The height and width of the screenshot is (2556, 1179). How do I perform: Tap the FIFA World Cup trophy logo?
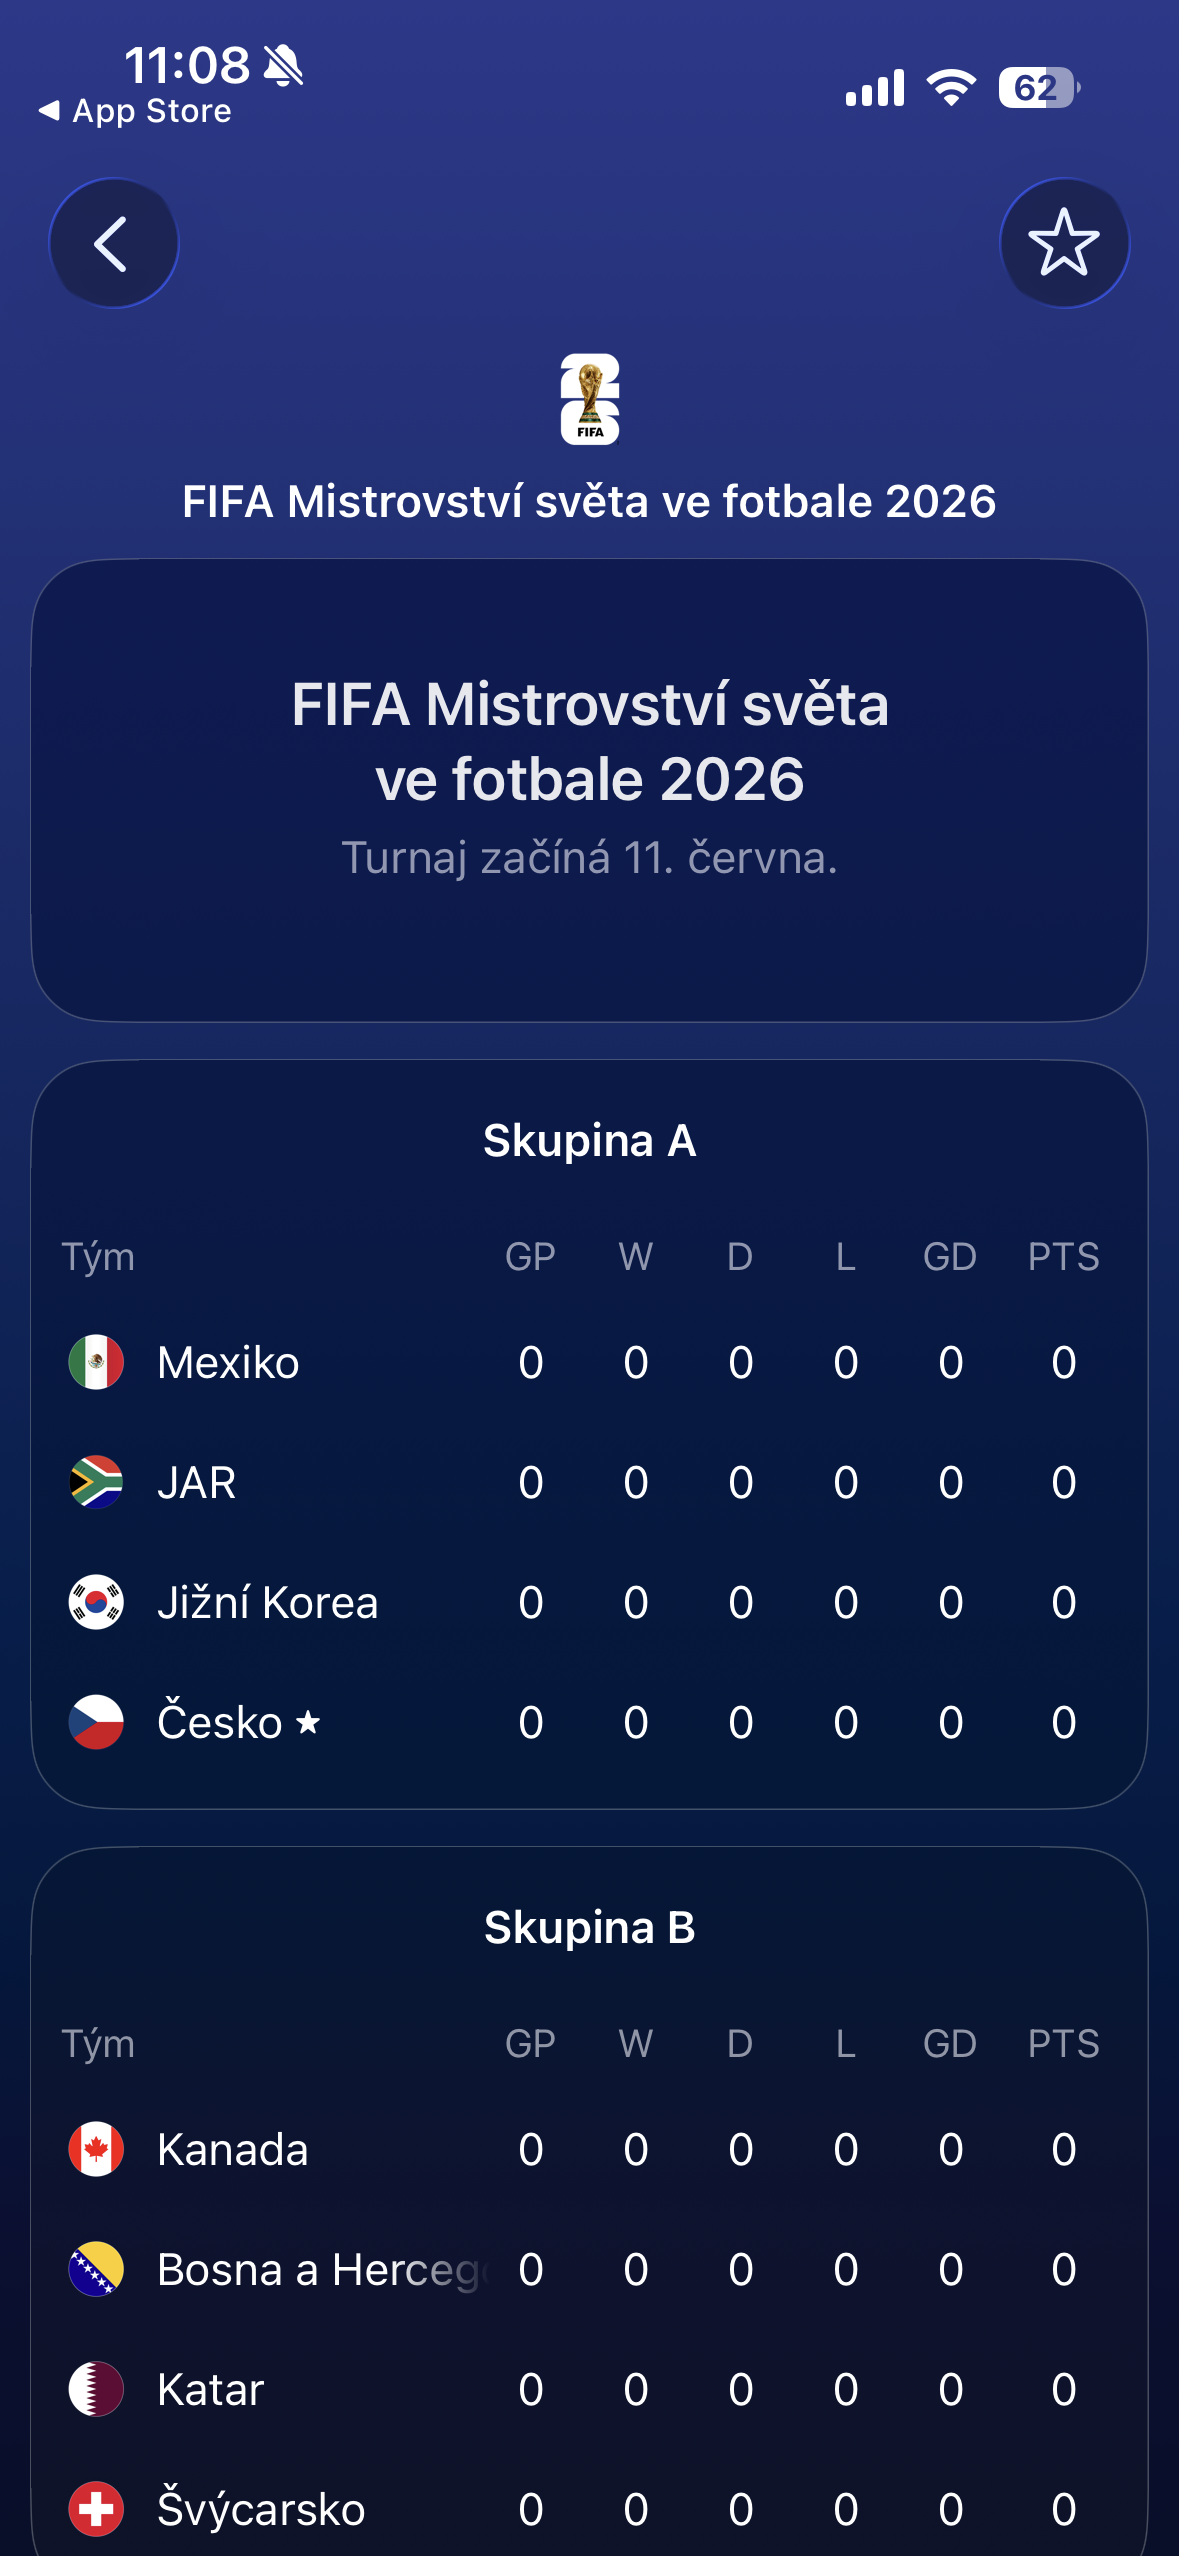[x=590, y=399]
